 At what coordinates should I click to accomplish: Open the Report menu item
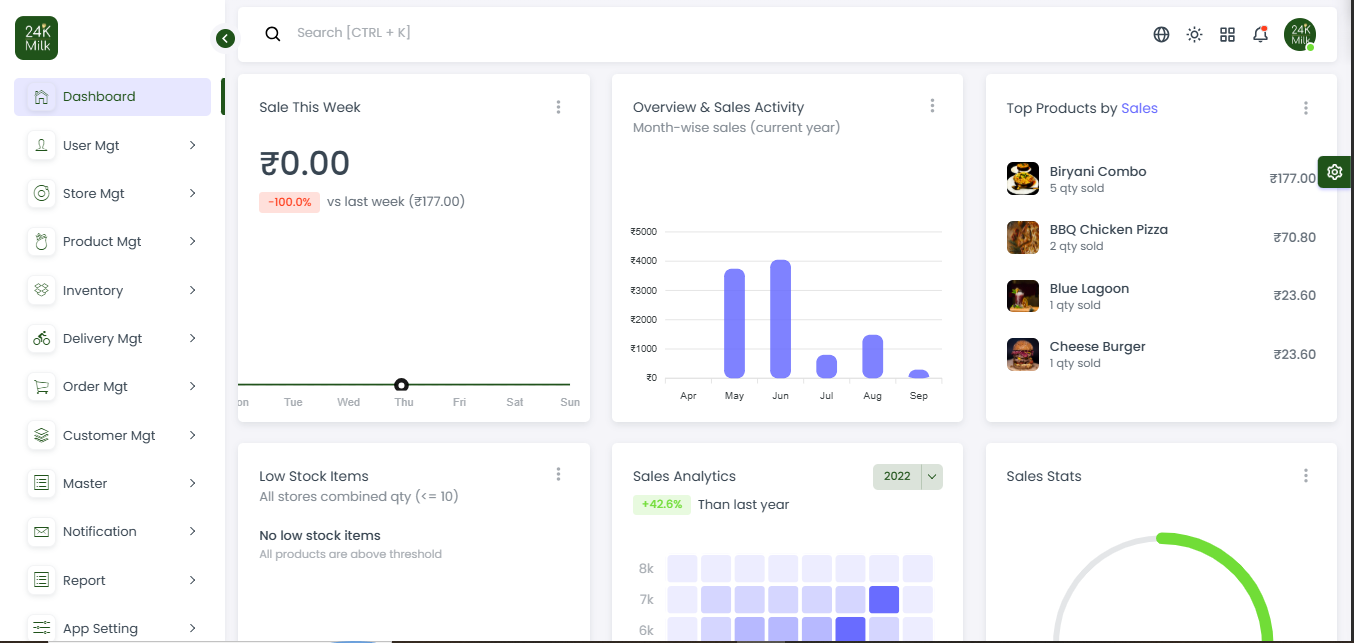point(112,580)
